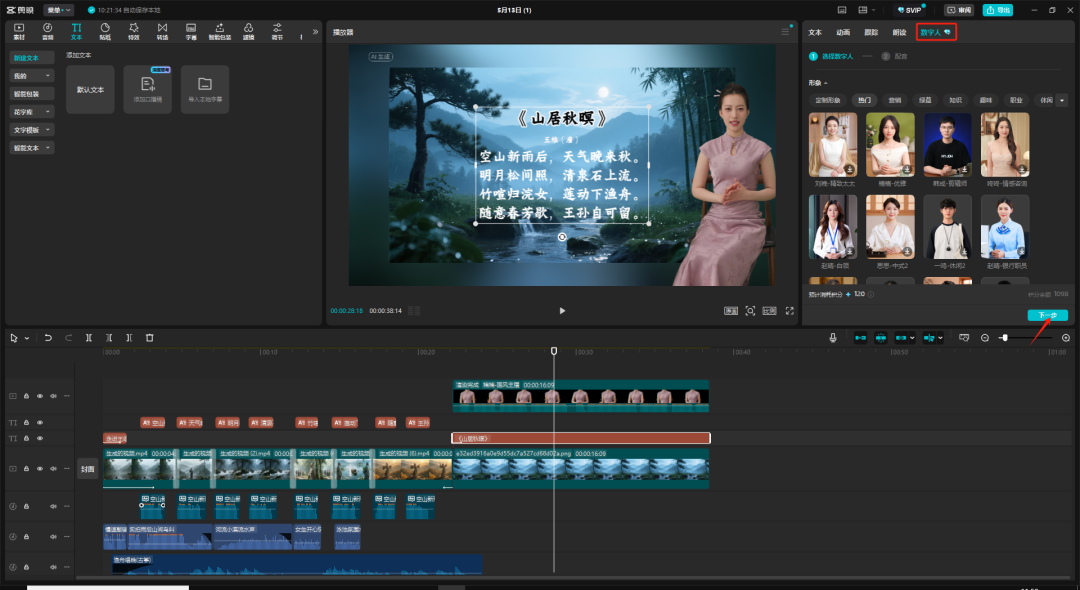Adjust the timeline zoom slider
The width and height of the screenshot is (1080, 590).
[x=1004, y=338]
